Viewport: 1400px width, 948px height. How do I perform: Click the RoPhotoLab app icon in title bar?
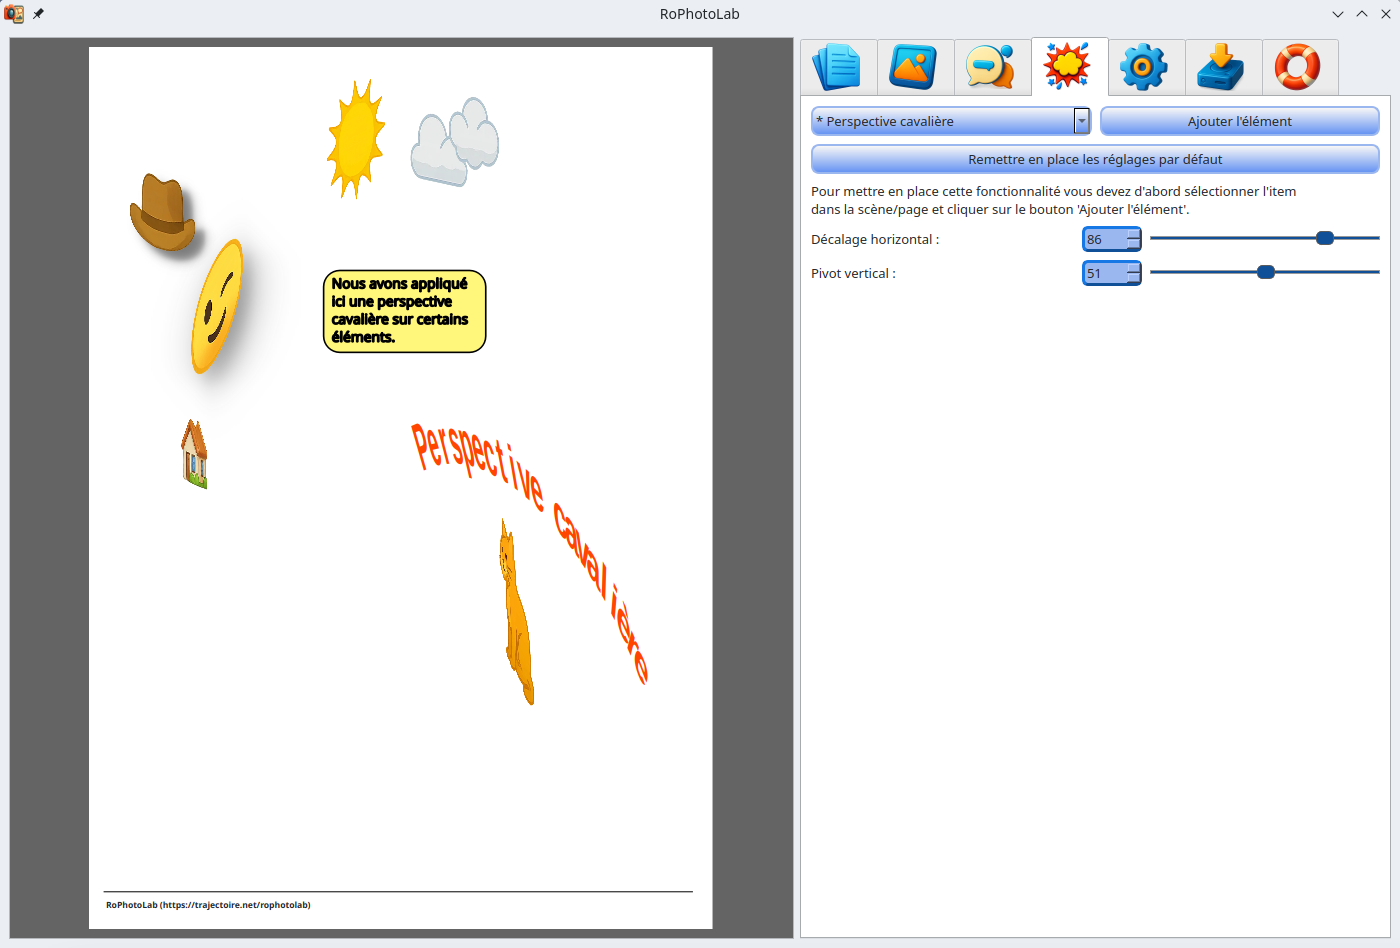[14, 14]
